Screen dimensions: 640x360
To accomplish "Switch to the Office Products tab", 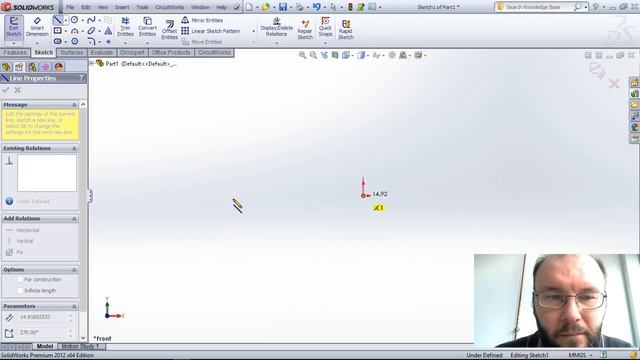I will (x=171, y=53).
